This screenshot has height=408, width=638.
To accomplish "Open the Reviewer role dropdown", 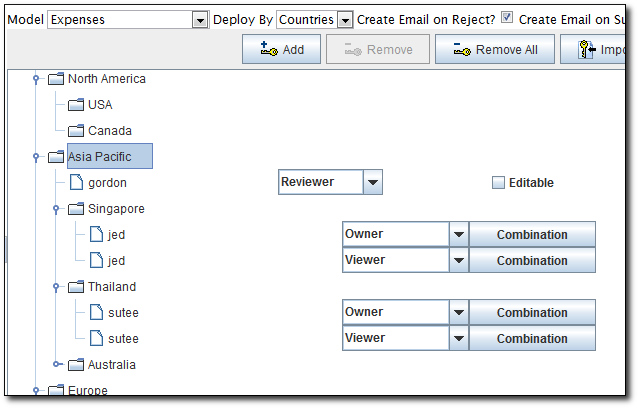I will (x=372, y=182).
